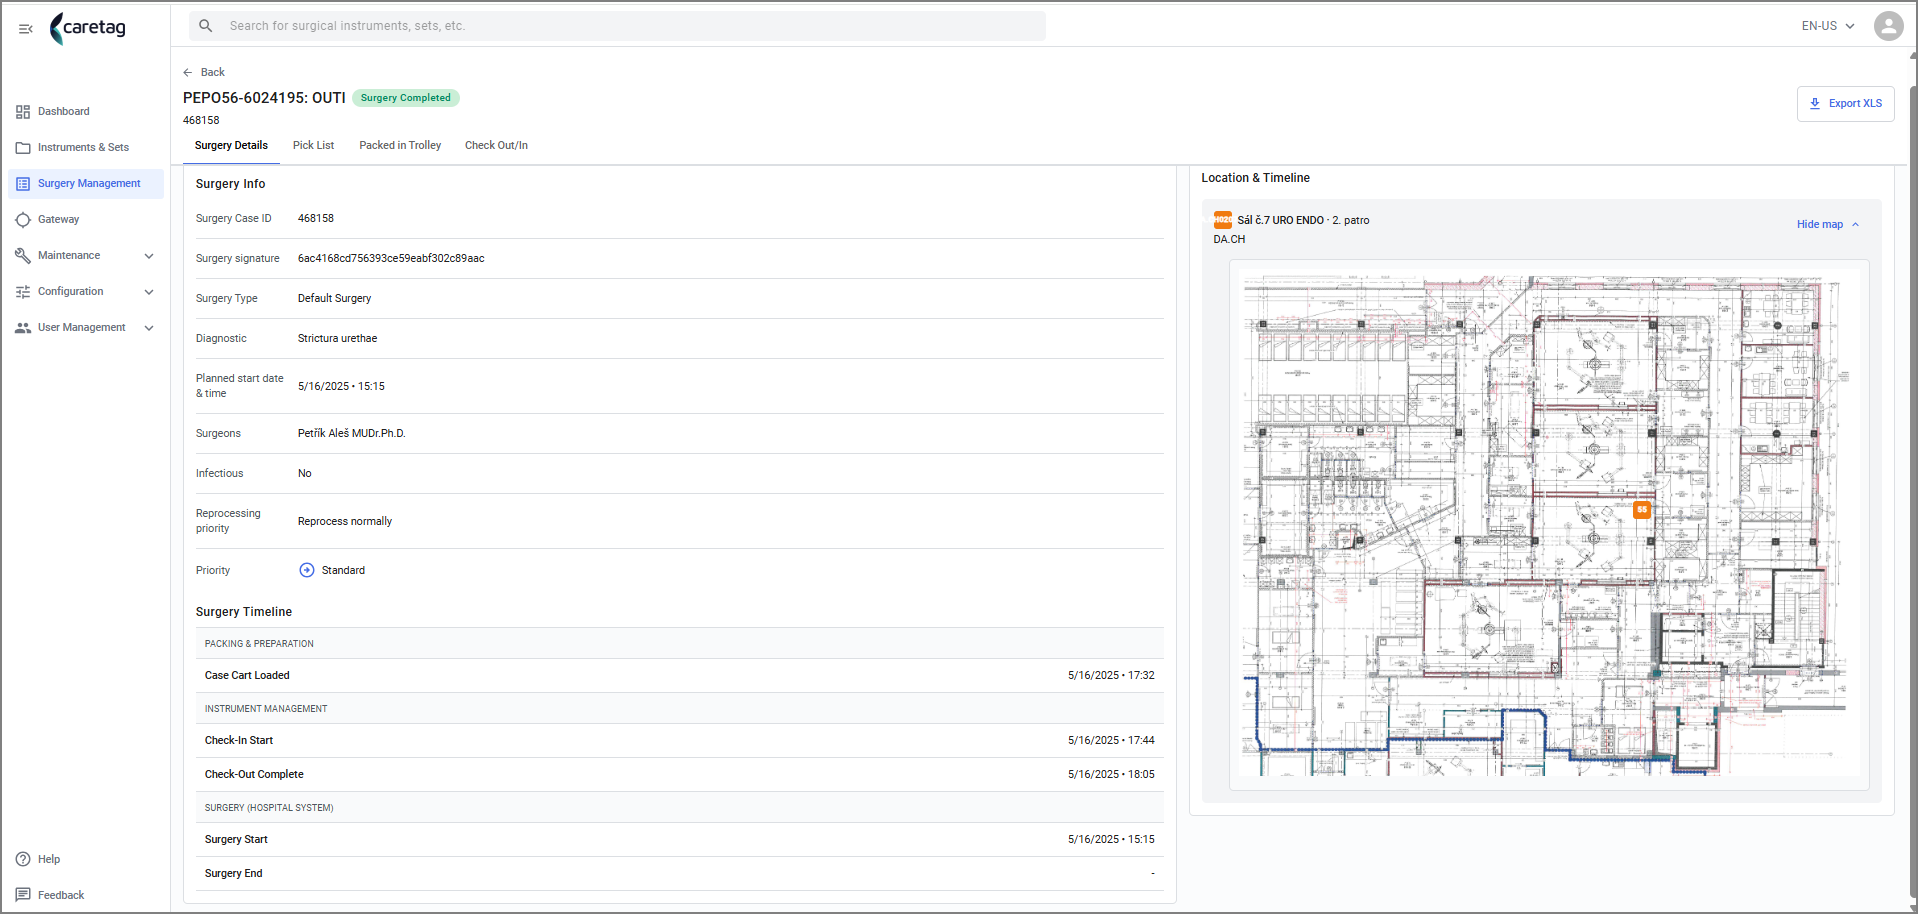Screen dimensions: 1918x914
Task: Click the Maintenance wrench icon
Action: tap(23, 256)
